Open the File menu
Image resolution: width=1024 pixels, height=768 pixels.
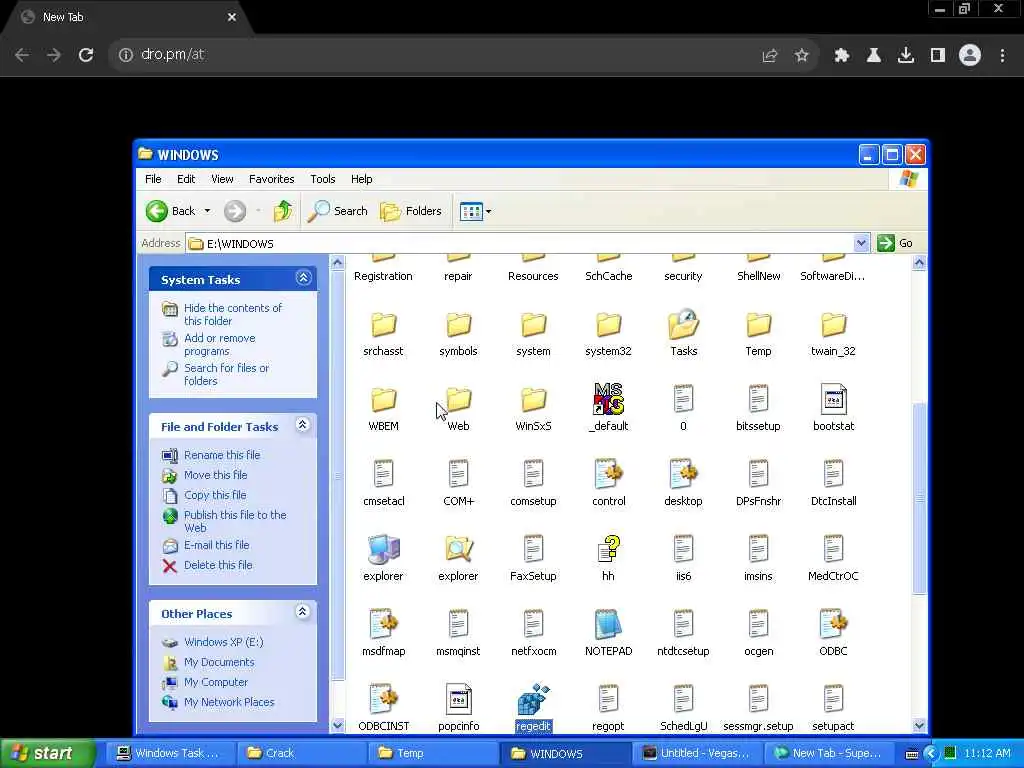(x=153, y=179)
